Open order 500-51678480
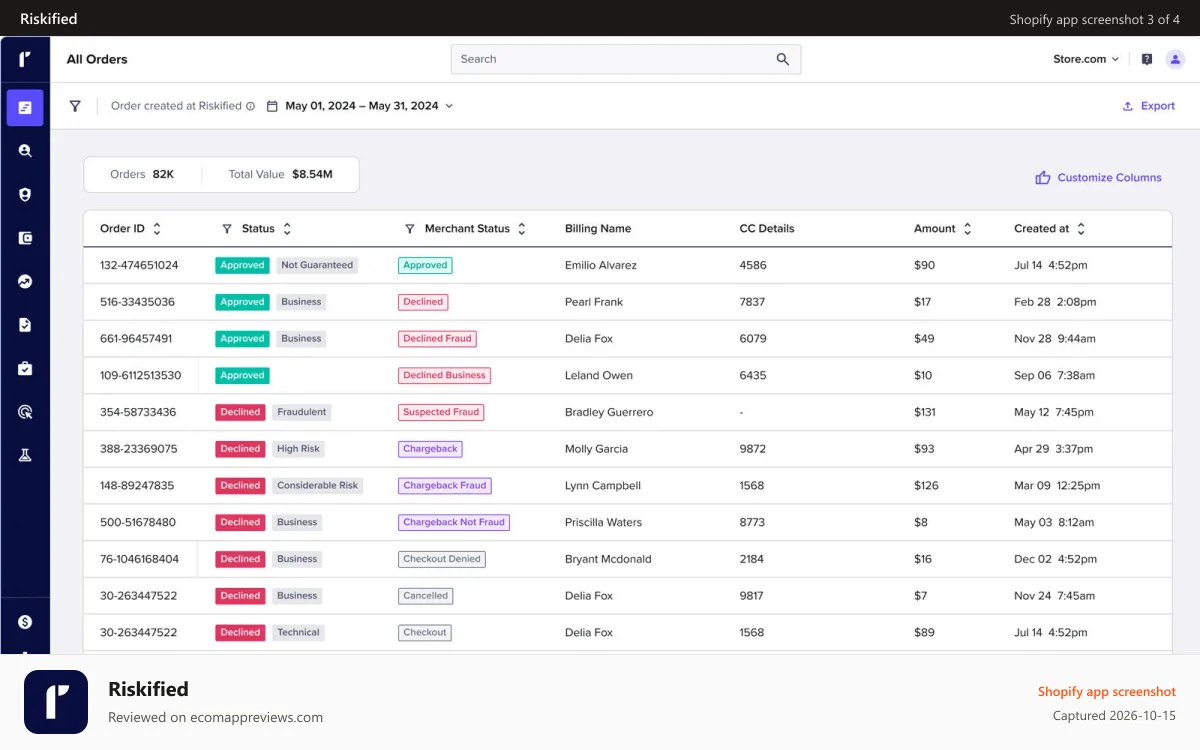Image resolution: width=1200 pixels, height=750 pixels. click(138, 522)
